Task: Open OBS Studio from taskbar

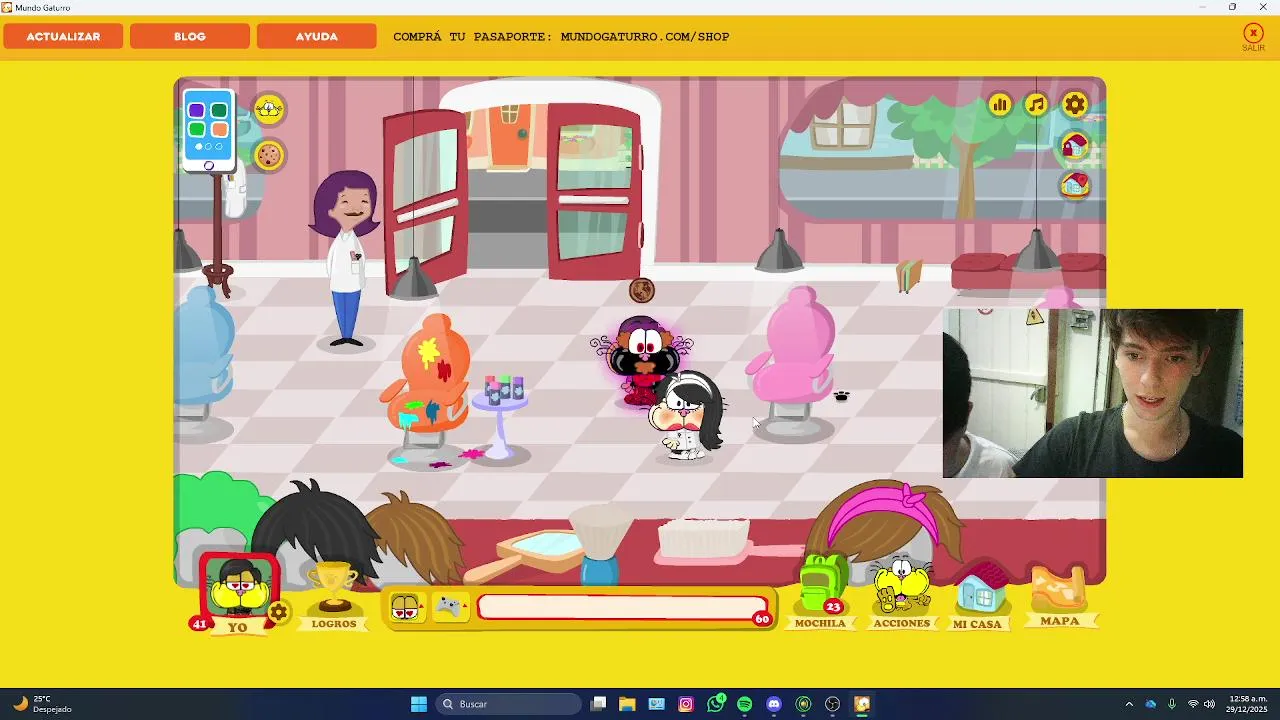Action: tap(833, 704)
